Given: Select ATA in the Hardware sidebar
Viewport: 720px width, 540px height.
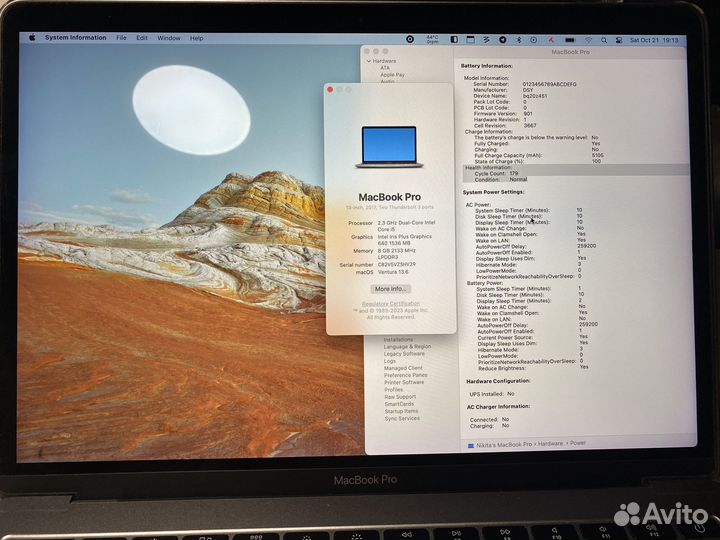Looking at the screenshot, I should tap(385, 68).
